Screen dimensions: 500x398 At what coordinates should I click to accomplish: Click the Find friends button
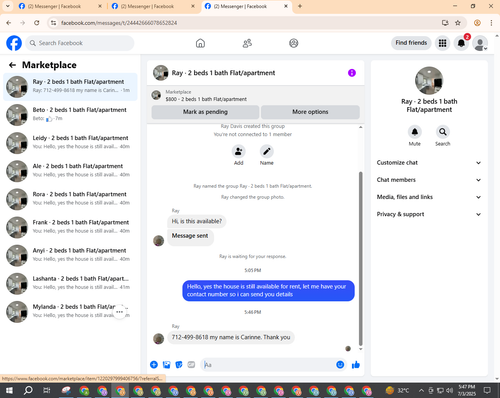pyautogui.click(x=411, y=43)
